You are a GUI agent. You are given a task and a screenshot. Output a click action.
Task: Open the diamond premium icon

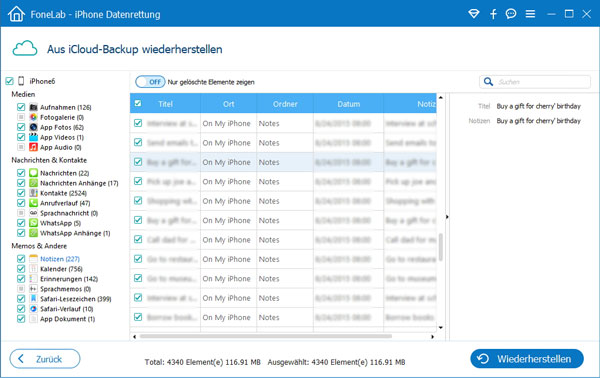[474, 14]
